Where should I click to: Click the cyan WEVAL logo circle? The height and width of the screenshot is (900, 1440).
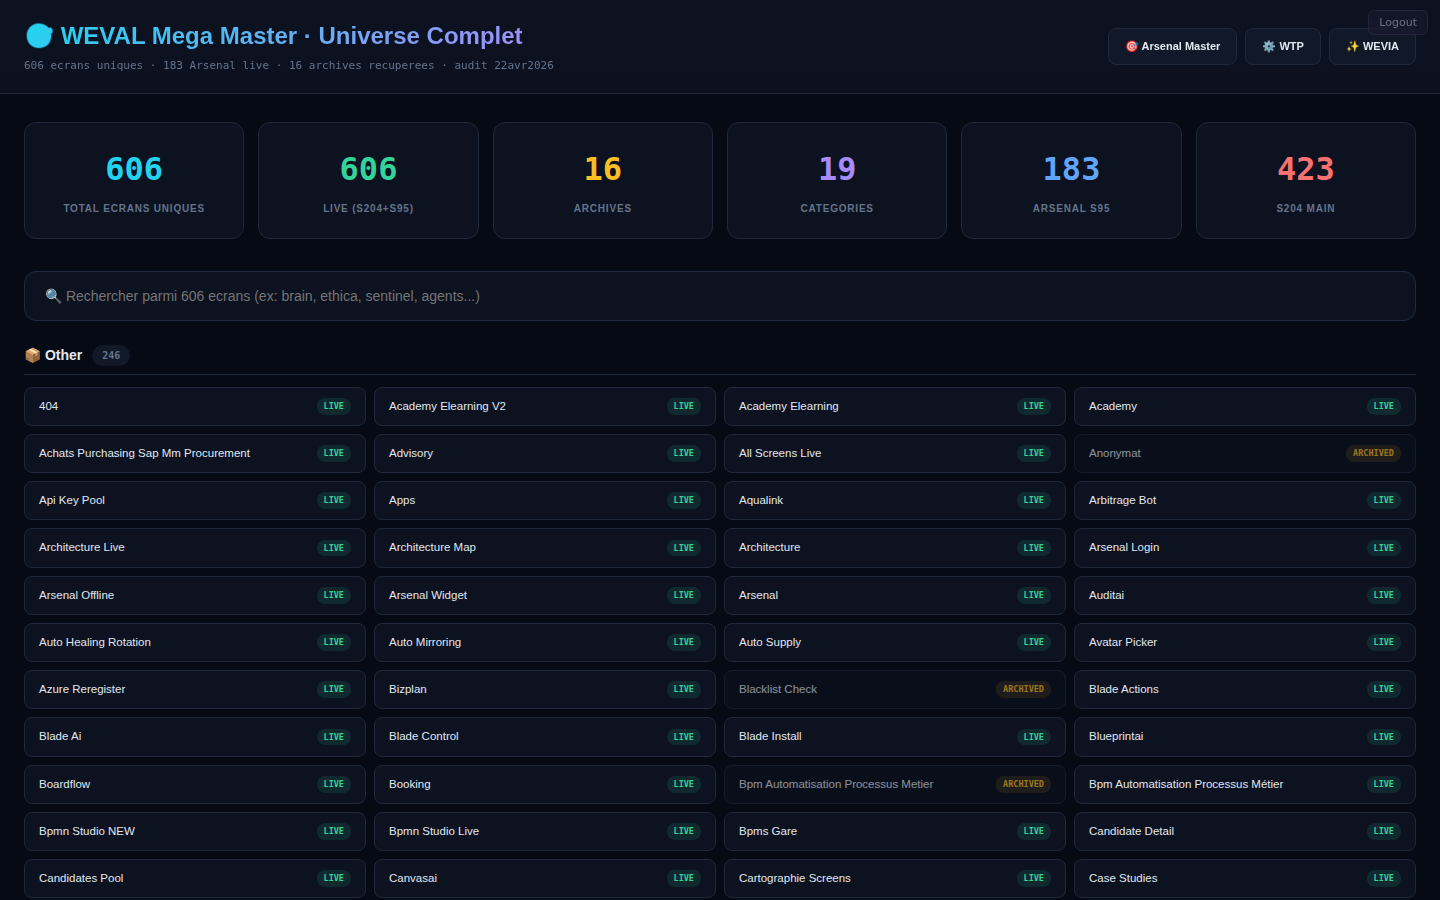click(x=39, y=36)
